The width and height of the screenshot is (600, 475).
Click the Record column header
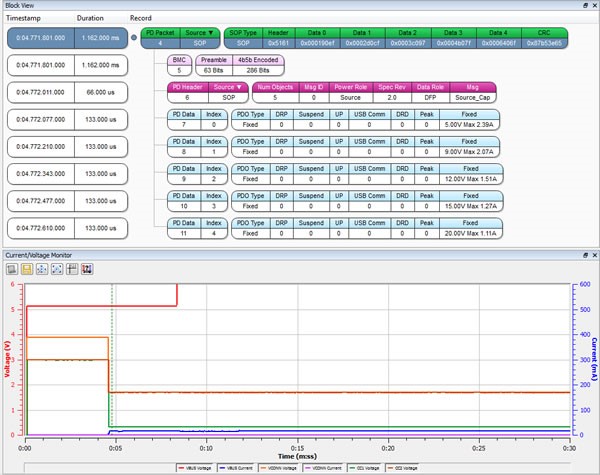(141, 18)
